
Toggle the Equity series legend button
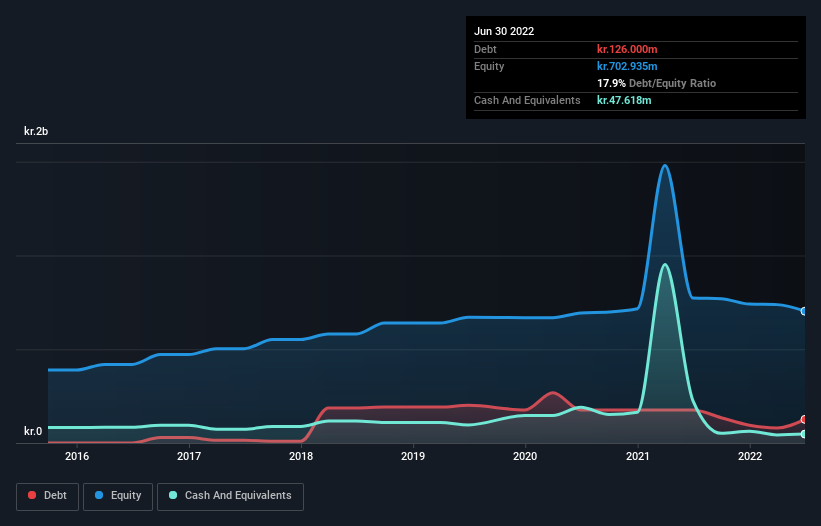pos(118,496)
